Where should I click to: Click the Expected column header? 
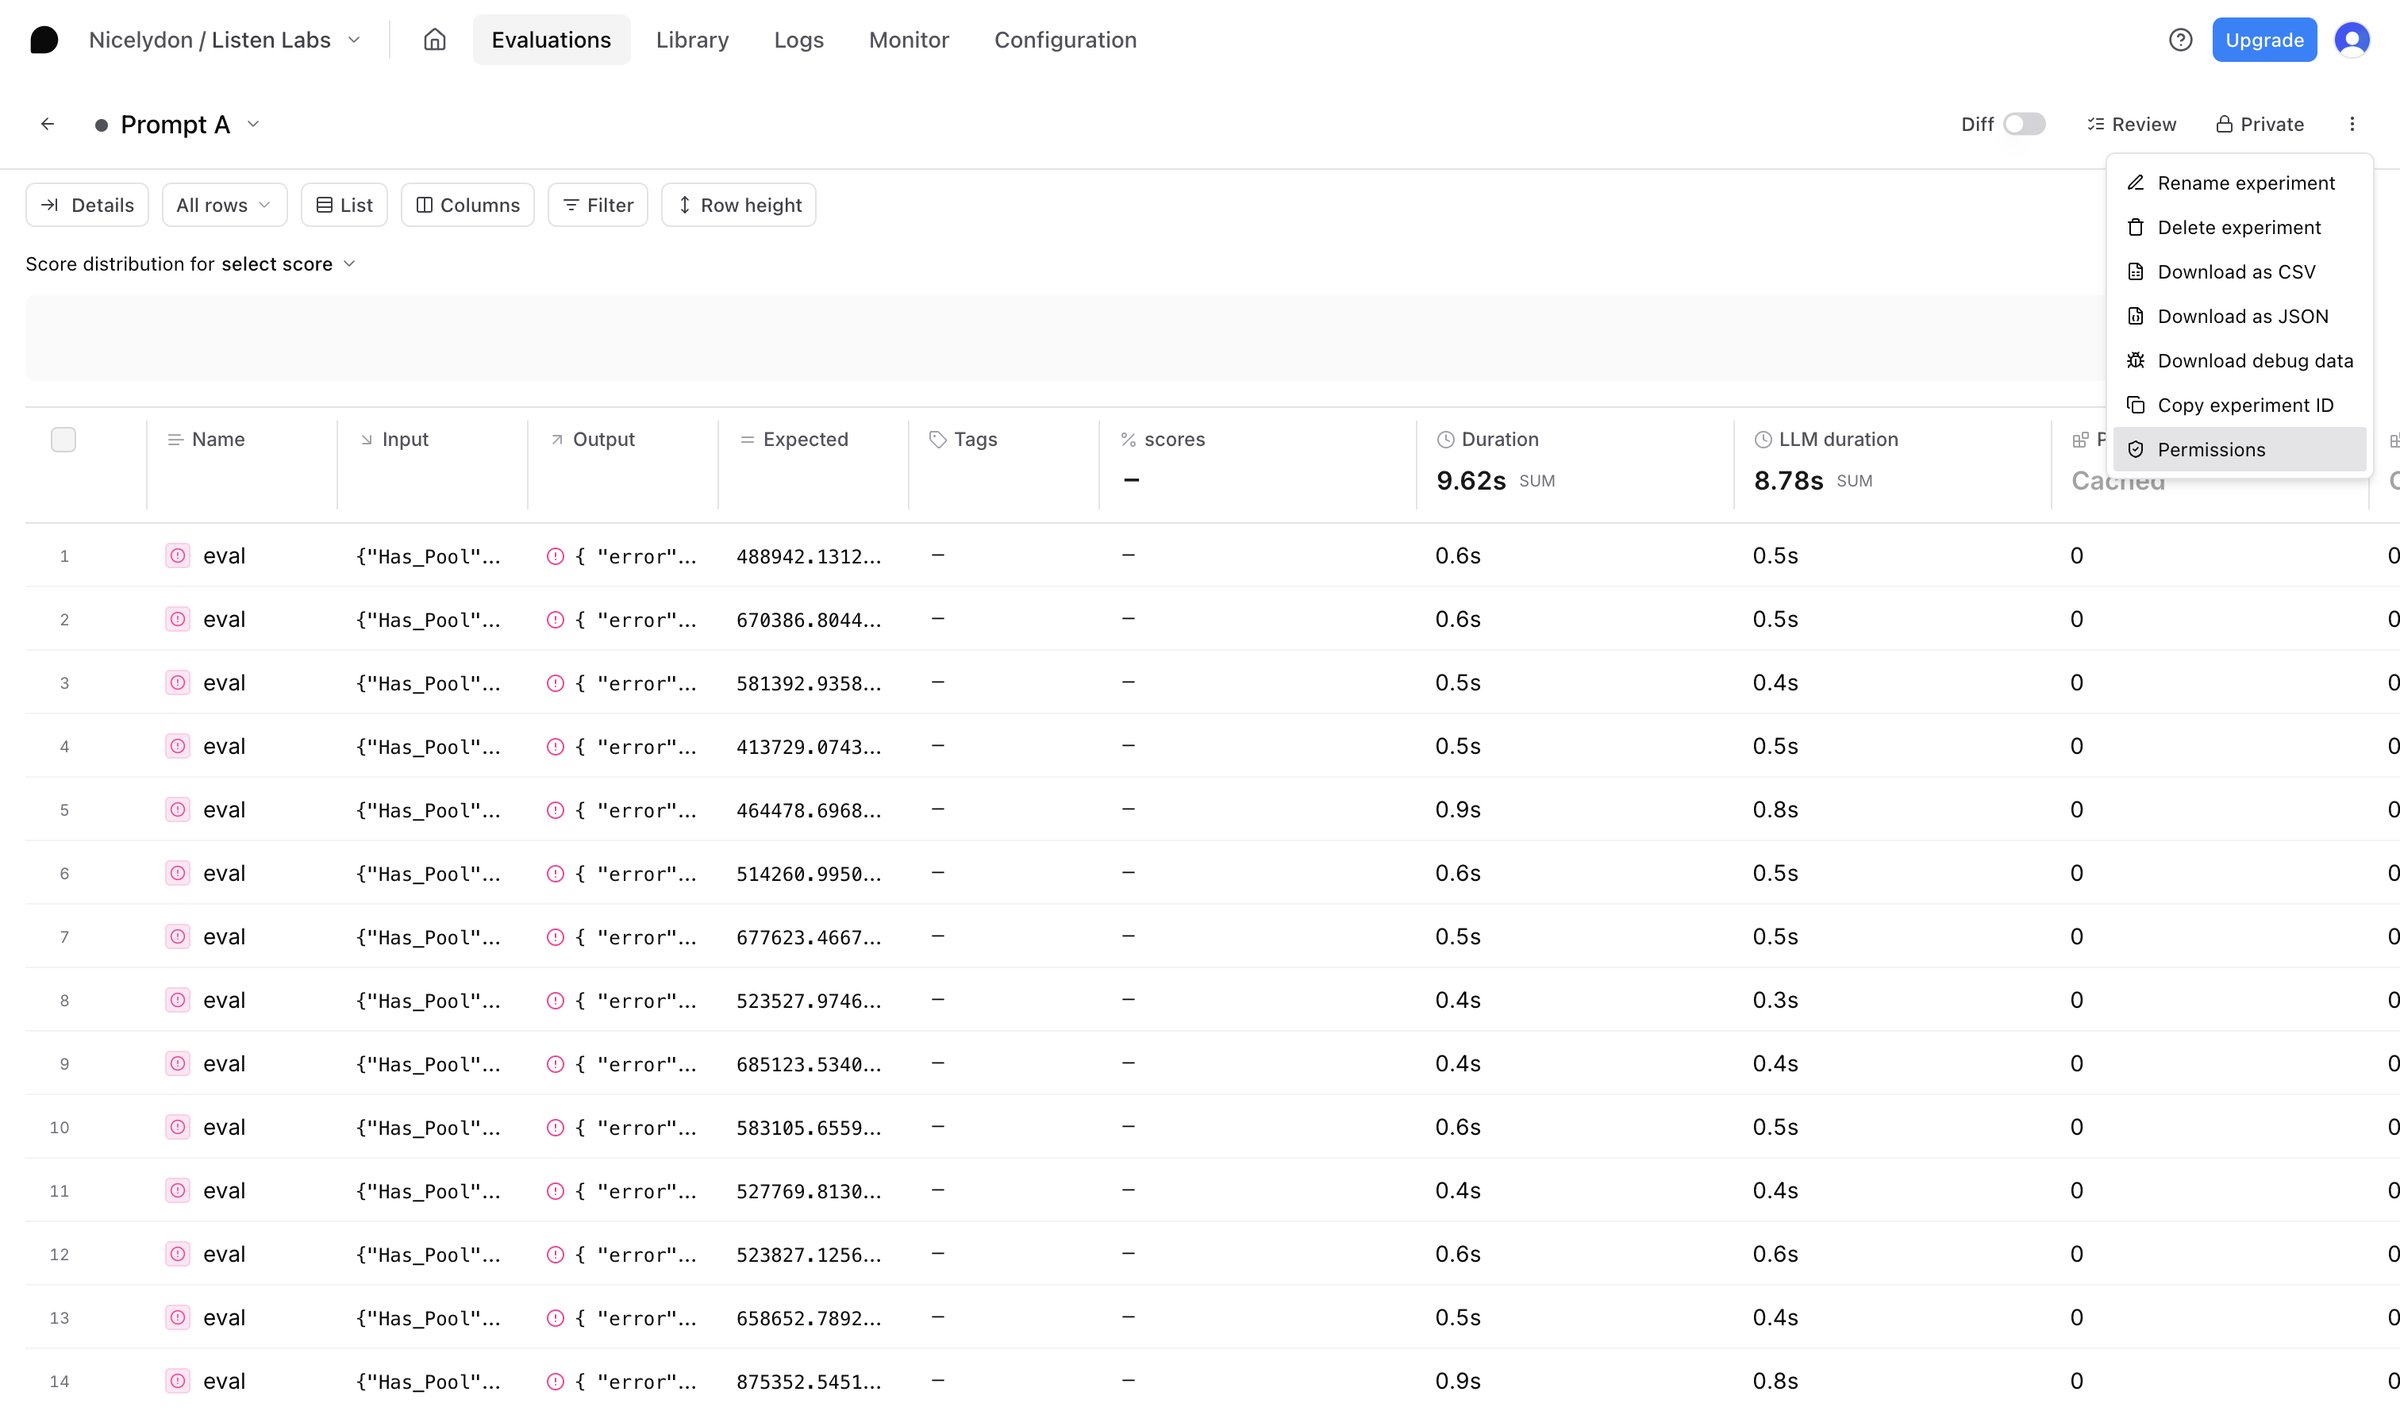[x=805, y=439]
